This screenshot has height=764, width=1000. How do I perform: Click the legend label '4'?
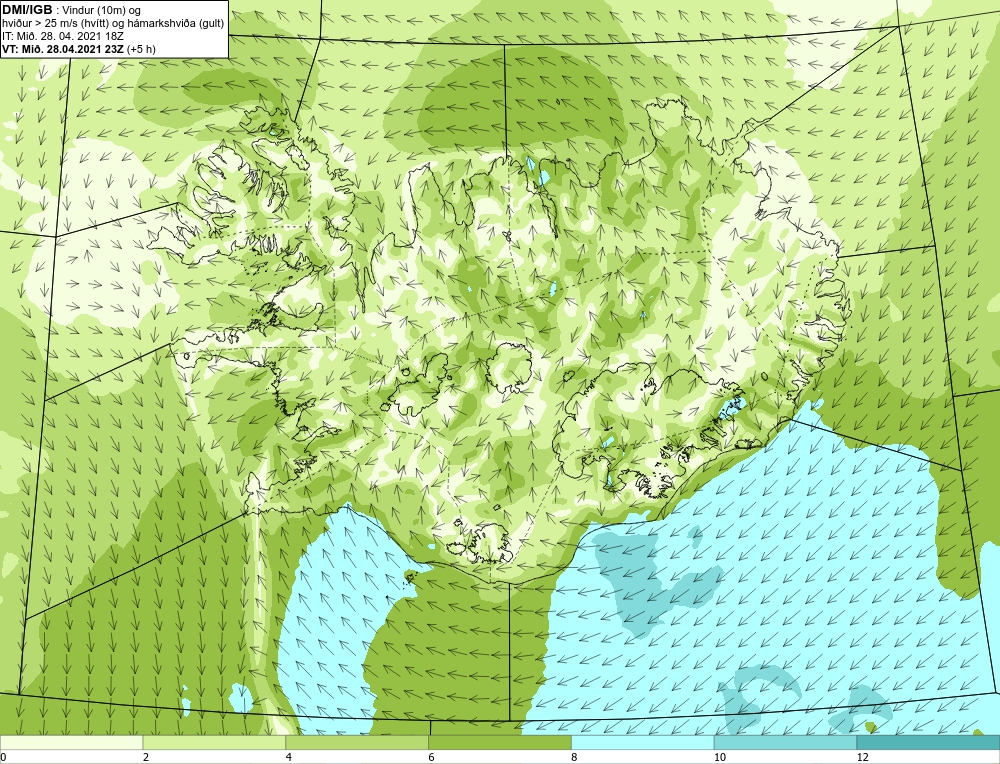click(x=289, y=757)
